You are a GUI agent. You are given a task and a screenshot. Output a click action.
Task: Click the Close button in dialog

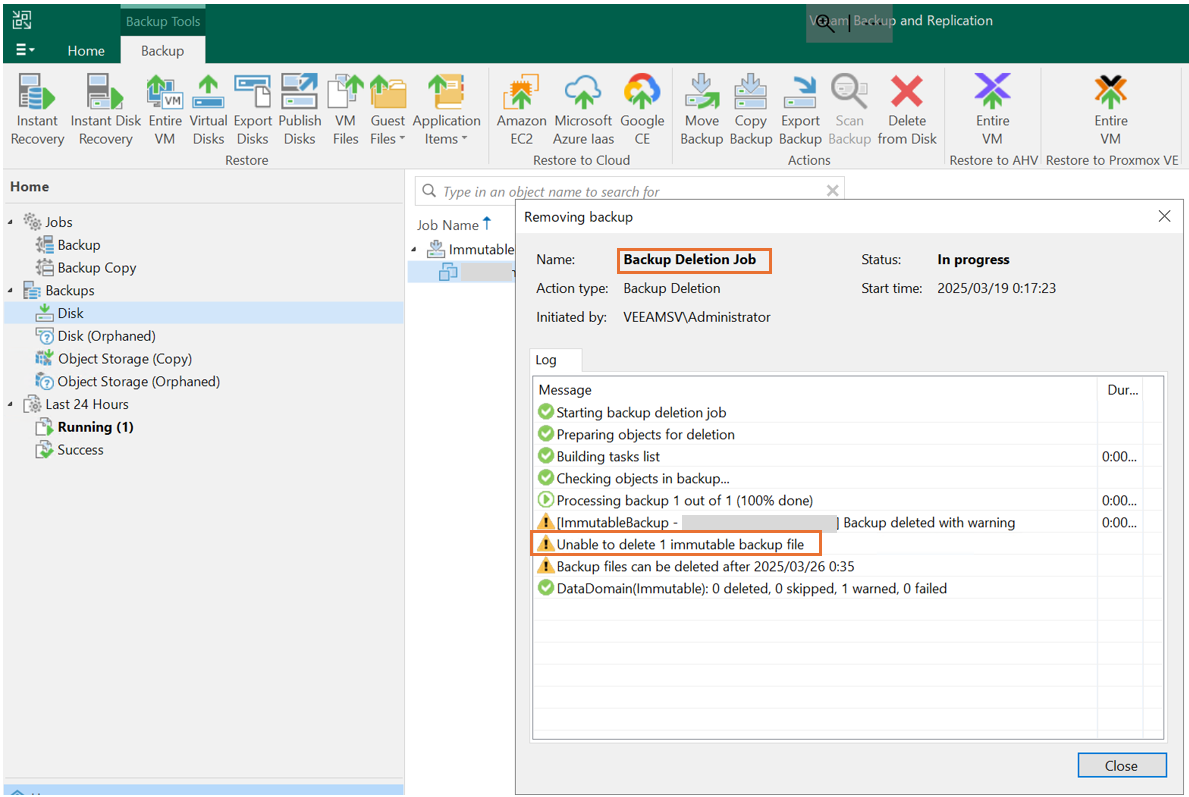point(1122,765)
